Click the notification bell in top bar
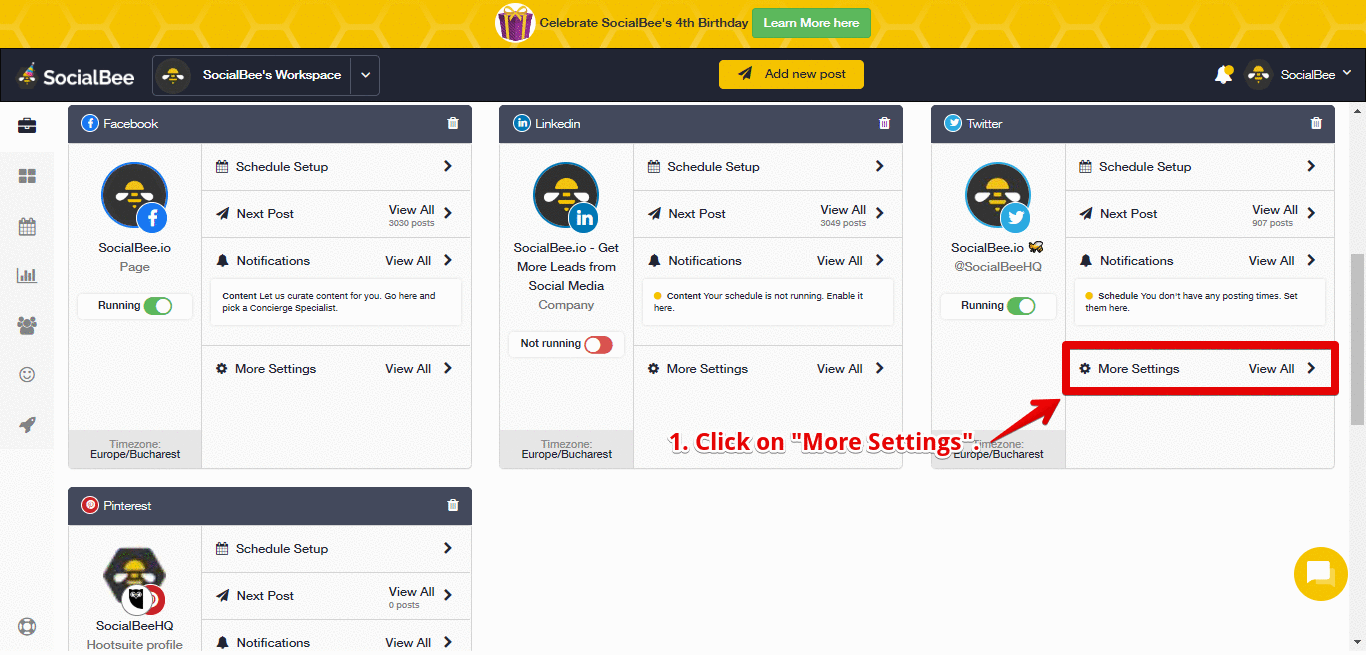 pos(1223,75)
